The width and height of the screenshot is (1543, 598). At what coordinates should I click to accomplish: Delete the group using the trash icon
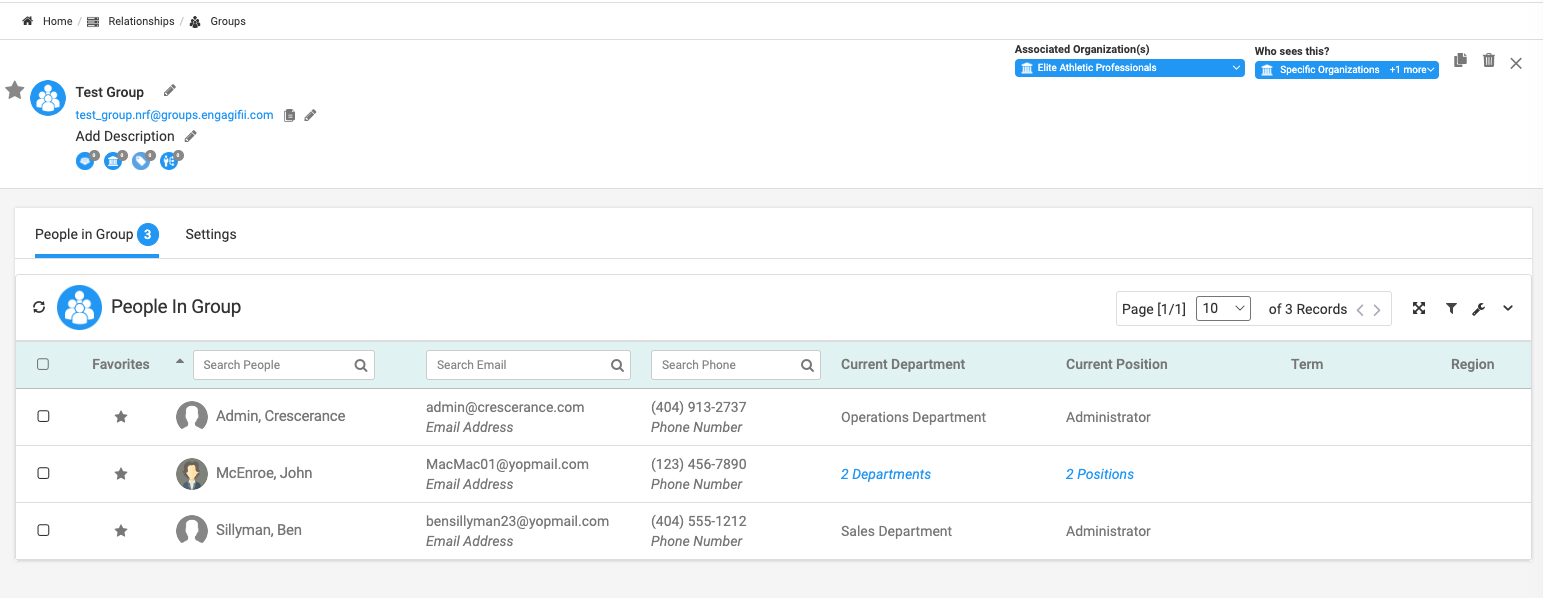click(x=1489, y=61)
